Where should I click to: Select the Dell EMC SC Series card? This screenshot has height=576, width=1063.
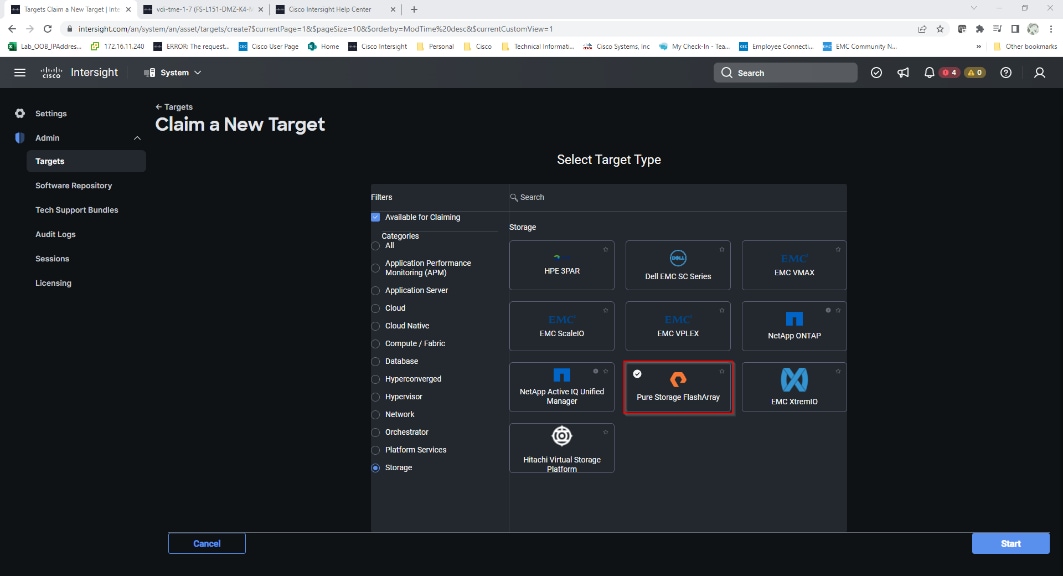[678, 265]
